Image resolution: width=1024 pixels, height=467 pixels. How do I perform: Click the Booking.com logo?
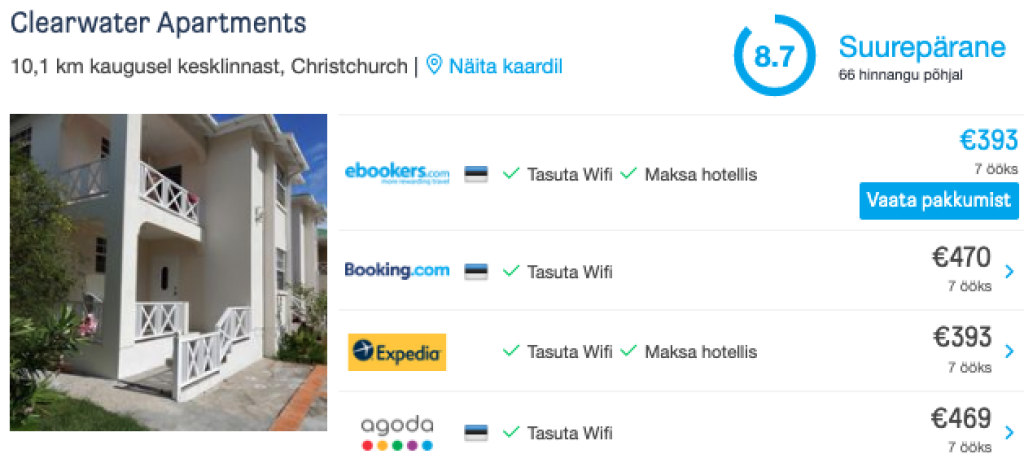pyautogui.click(x=396, y=270)
